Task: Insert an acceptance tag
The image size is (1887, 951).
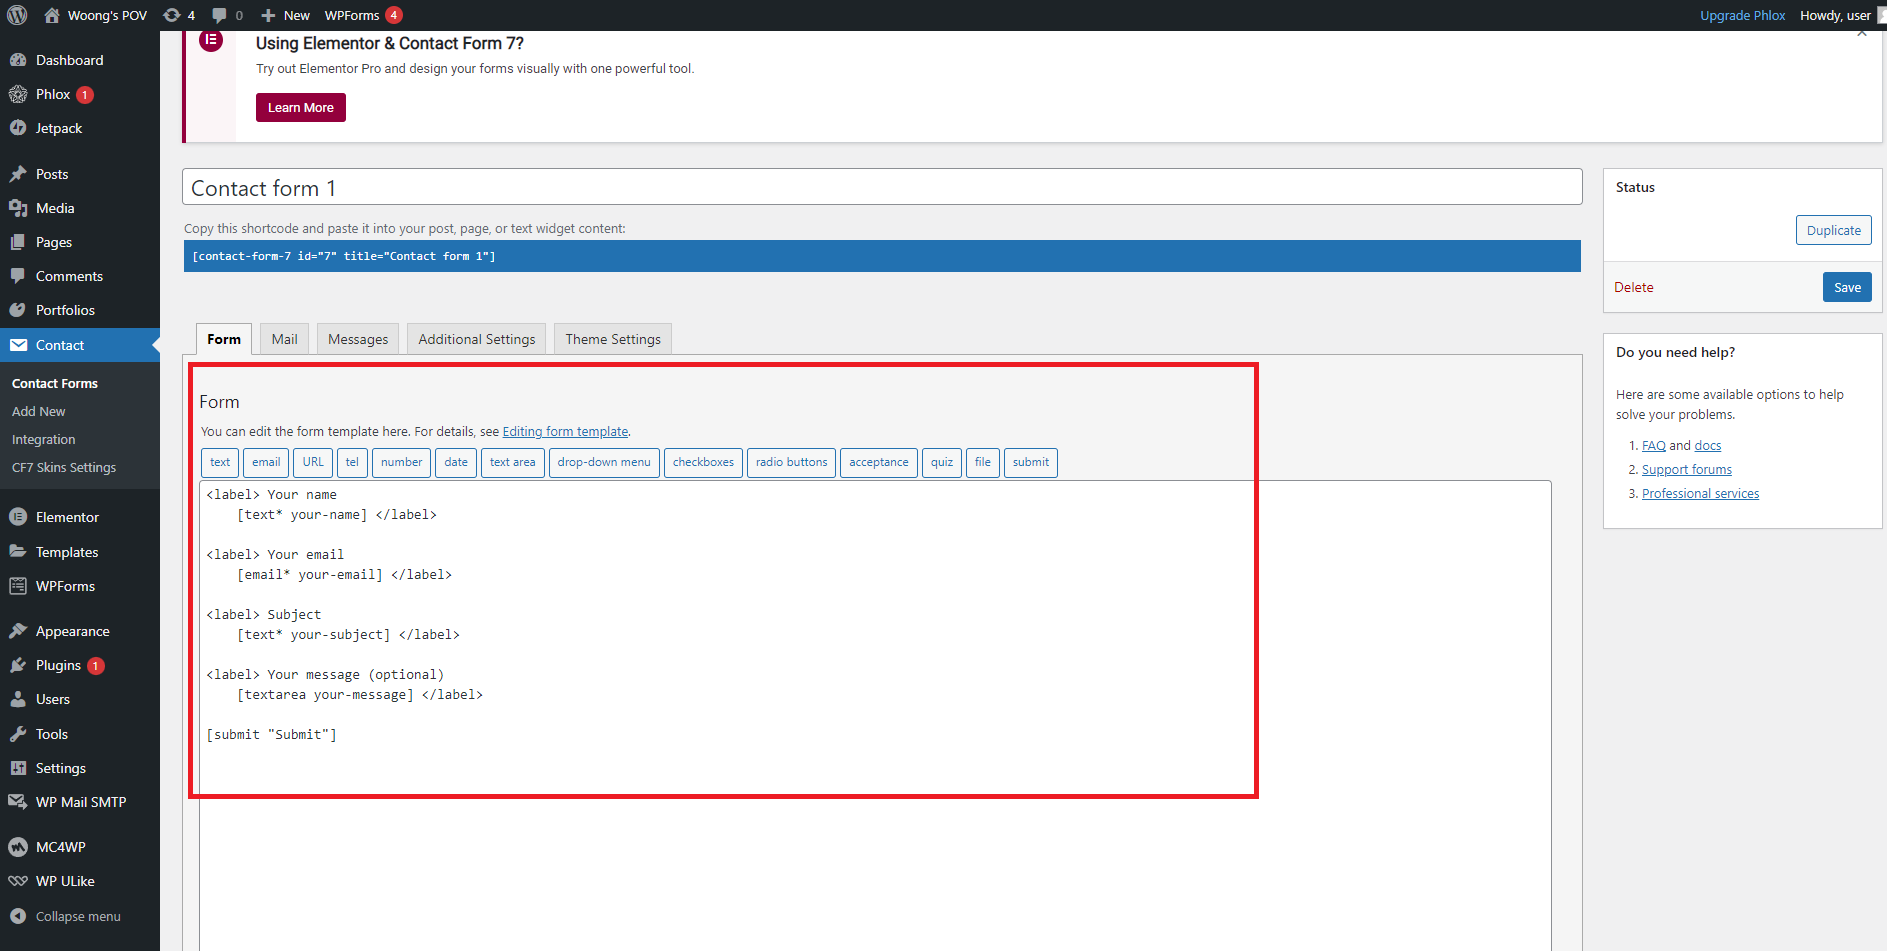Action: [879, 462]
